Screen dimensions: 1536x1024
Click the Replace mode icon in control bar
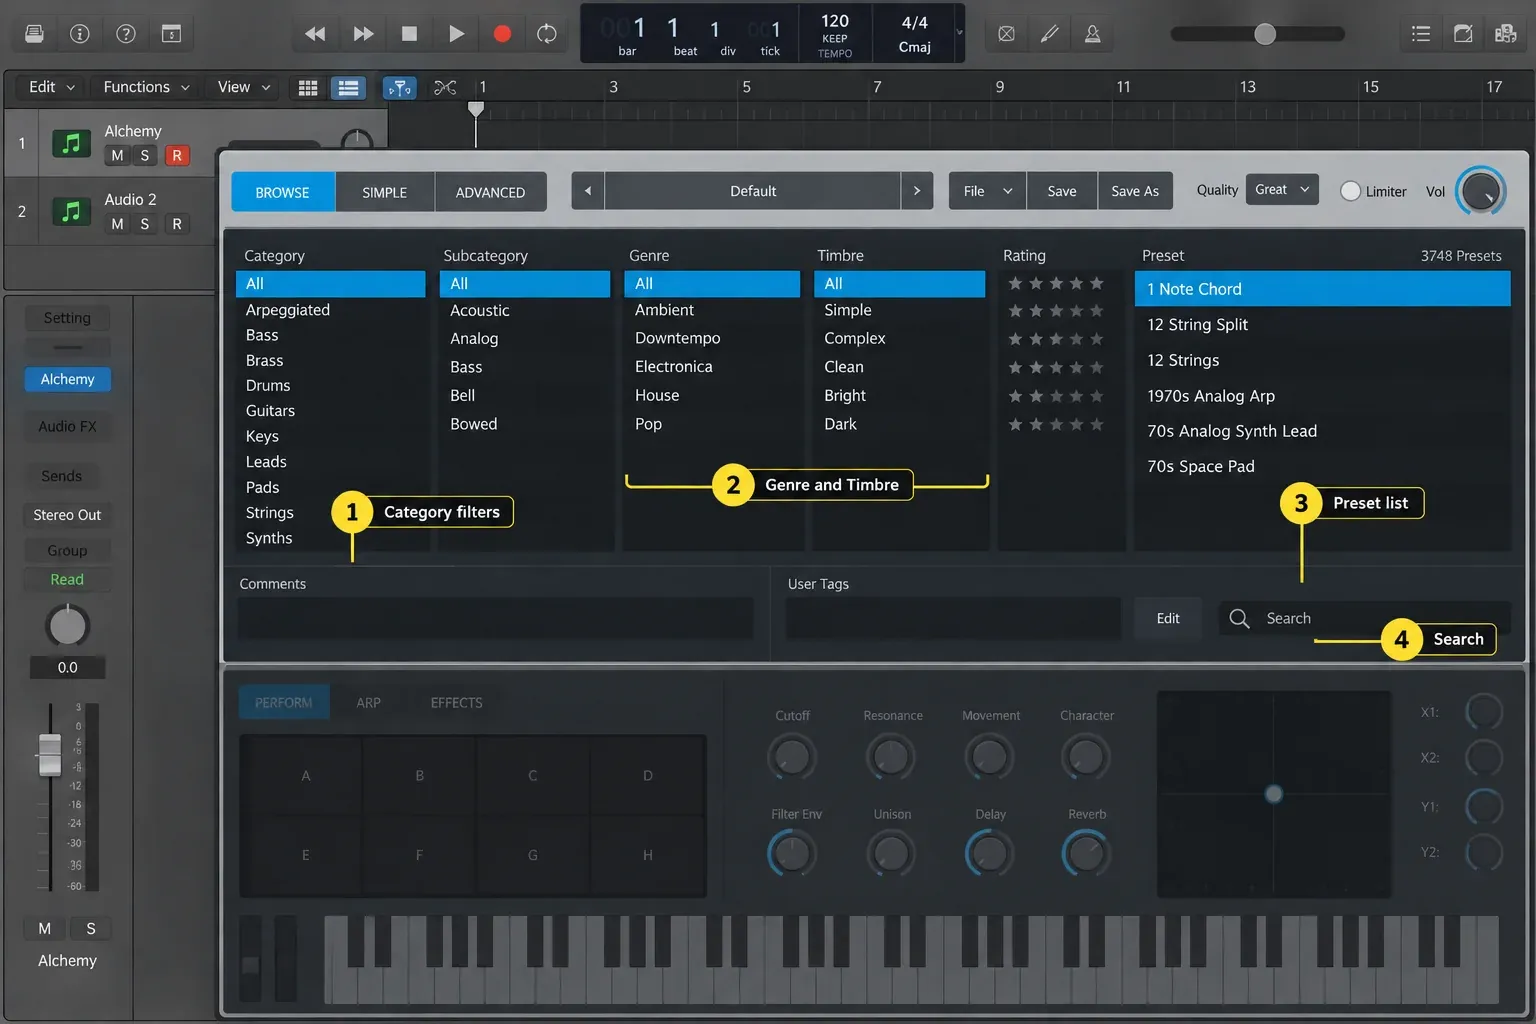tap(1007, 34)
